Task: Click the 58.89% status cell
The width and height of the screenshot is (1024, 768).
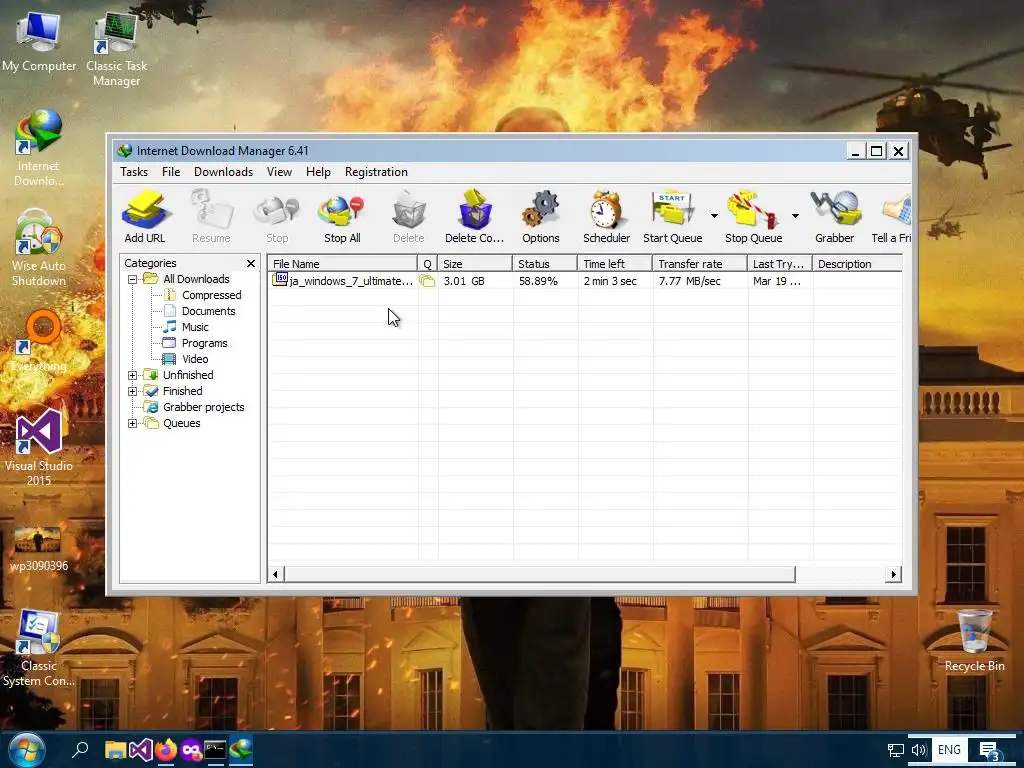Action: click(x=538, y=281)
